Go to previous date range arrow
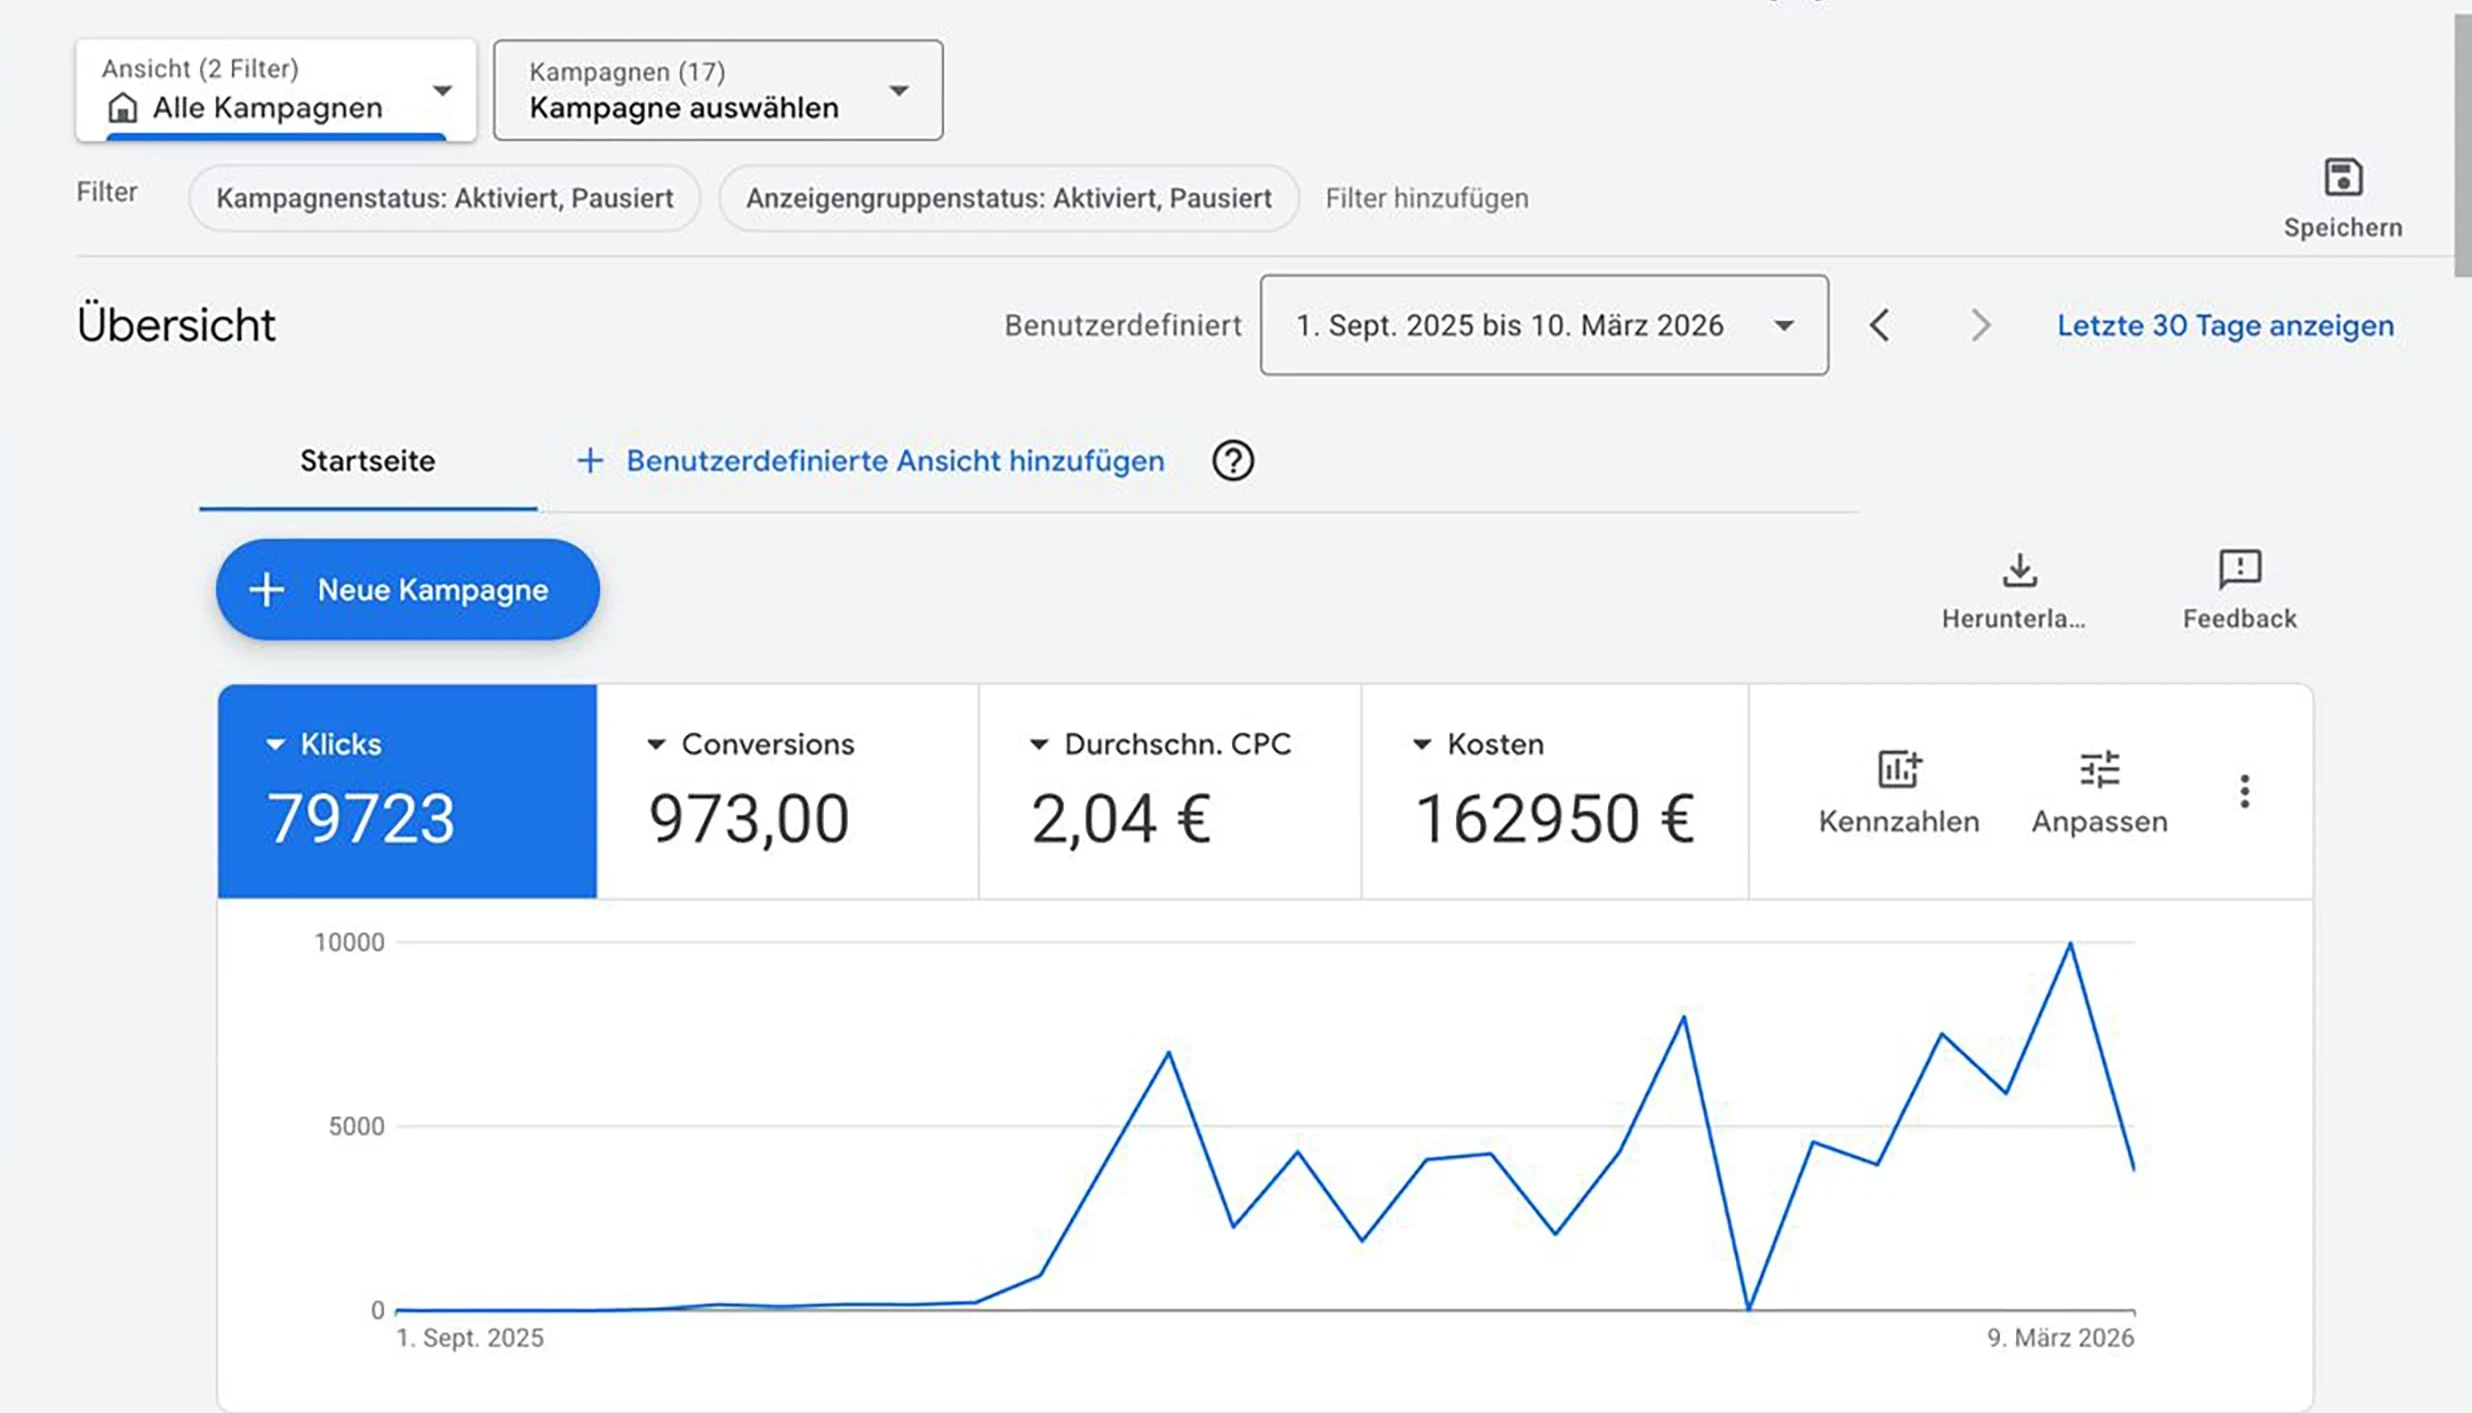The width and height of the screenshot is (2472, 1413). point(1880,325)
